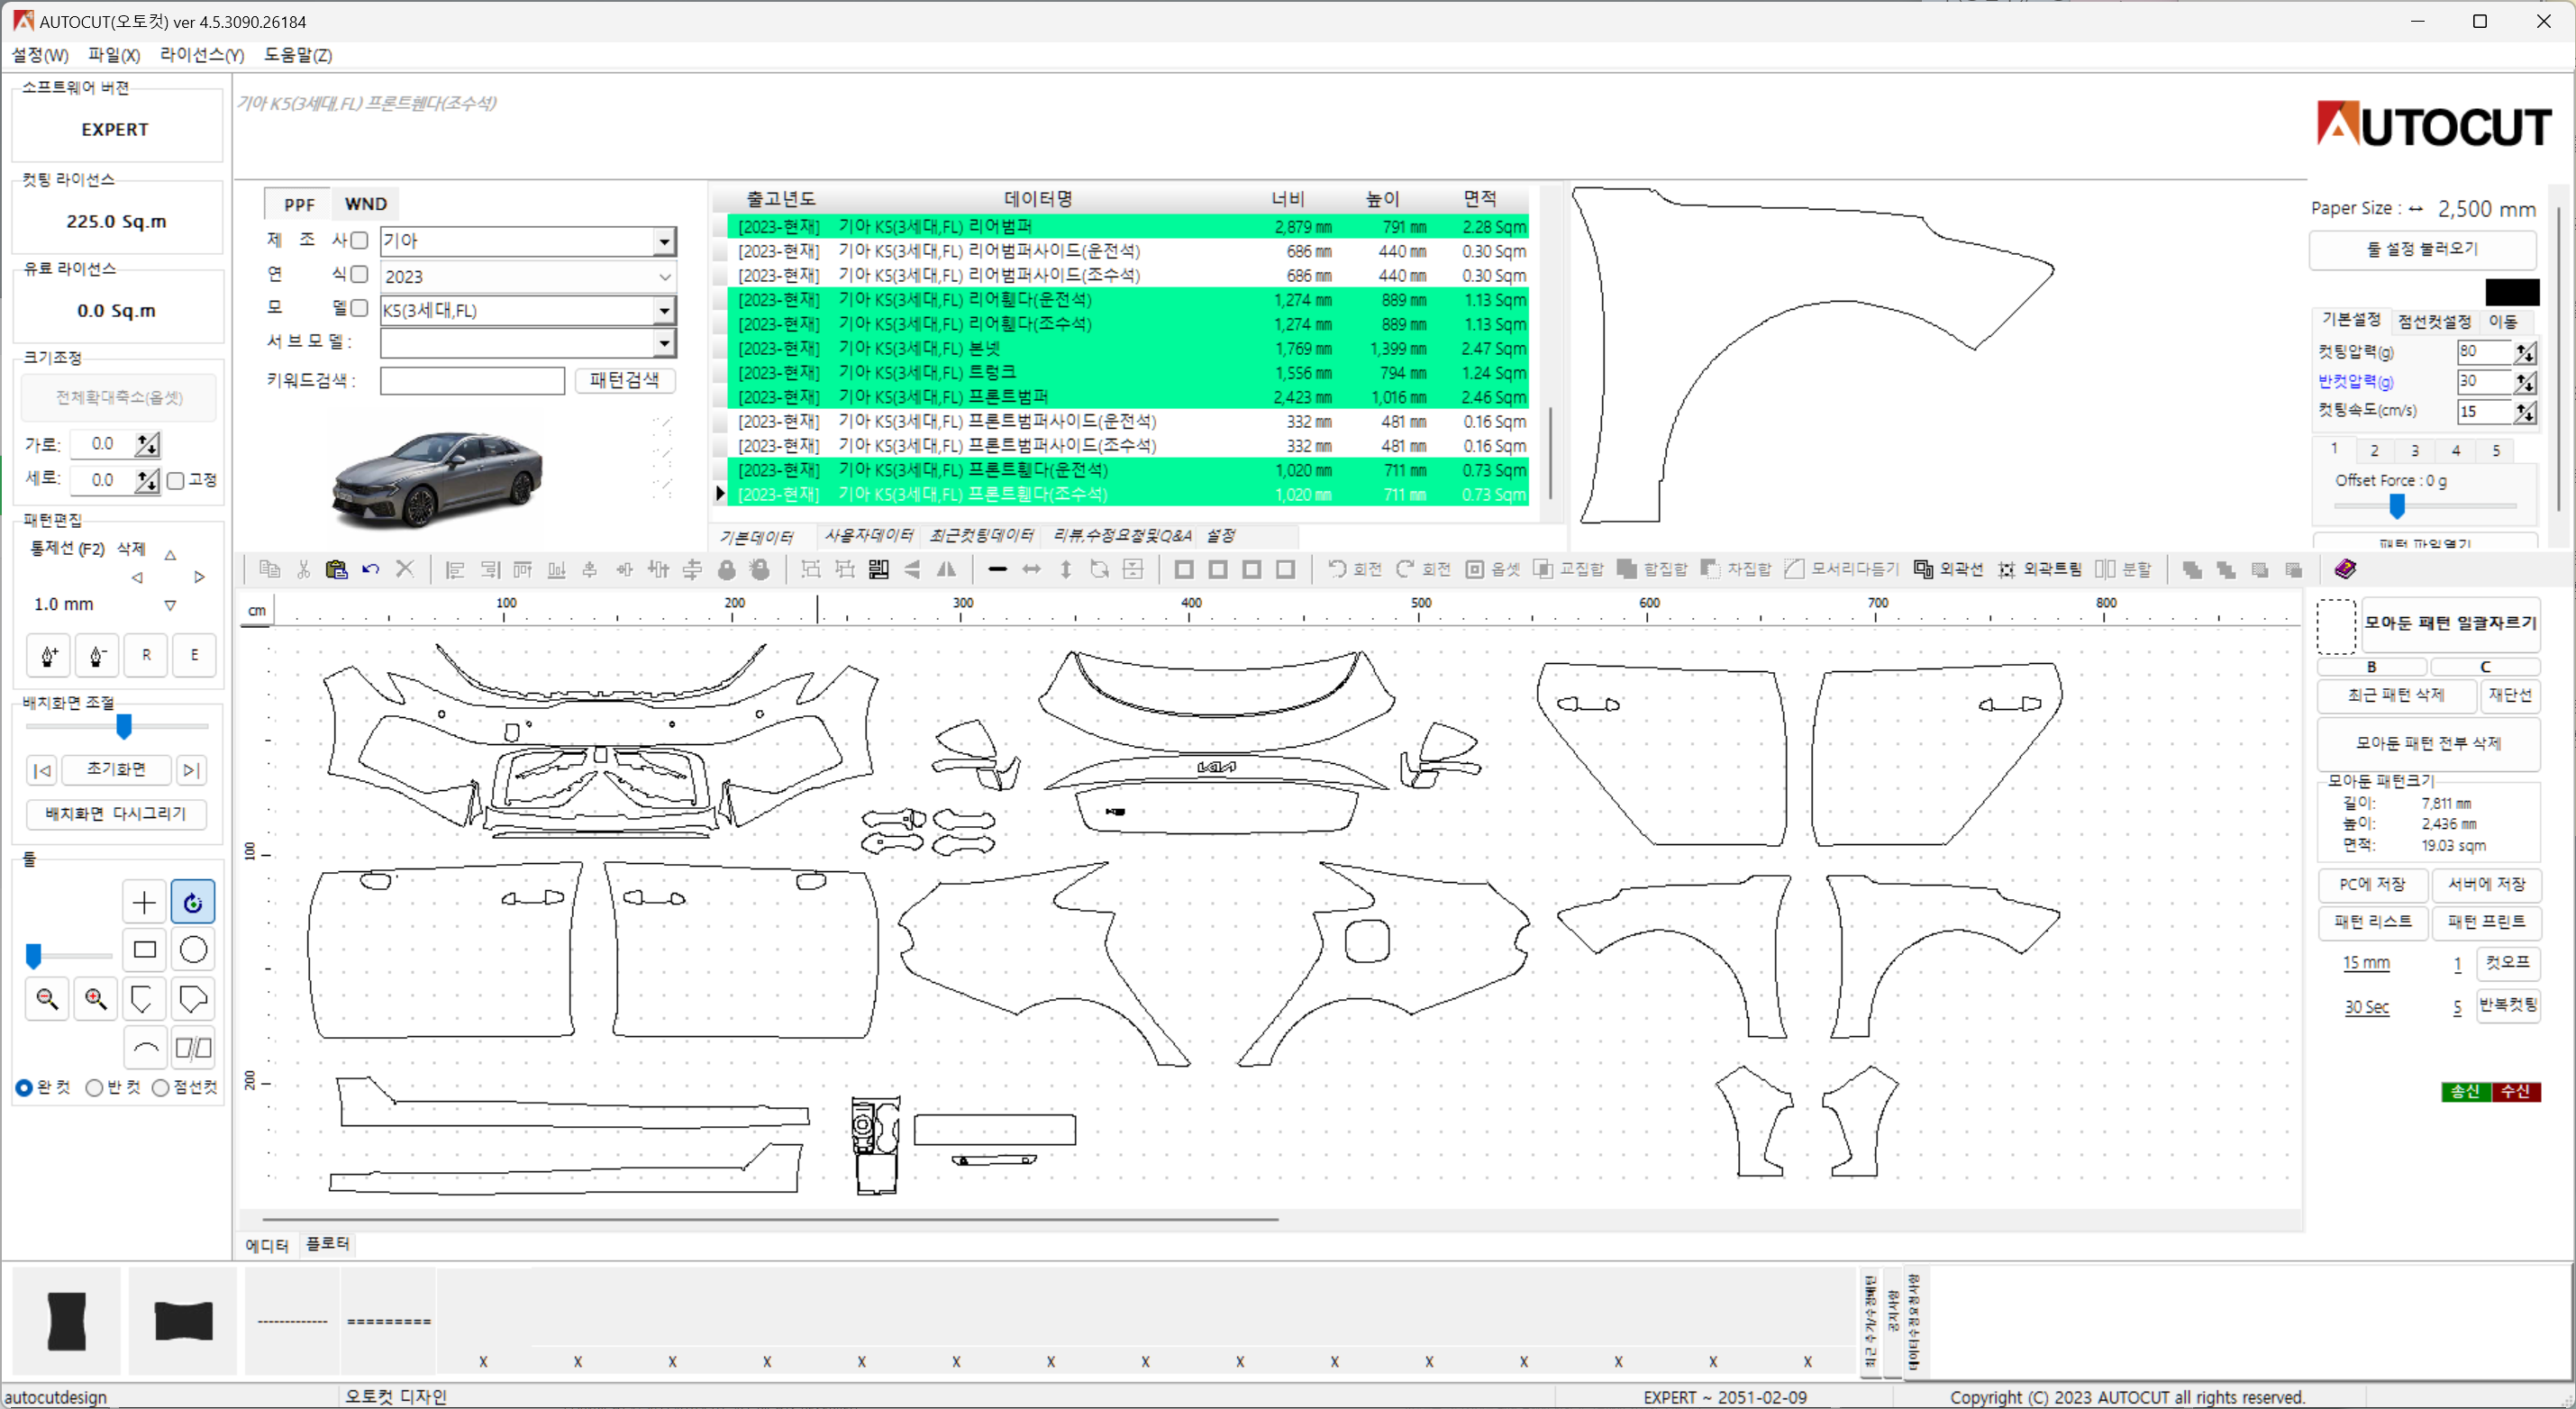Screen dimensions: 2576x1409
Task: Click the lock padlock icon
Action: 727,569
